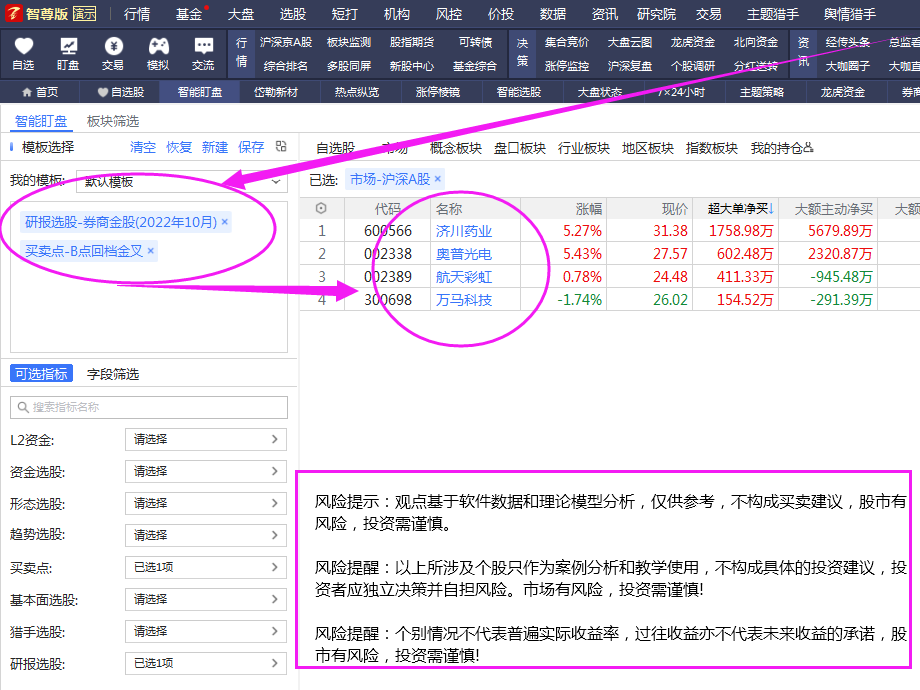Expand the 猎手选股 selector

(x=205, y=631)
